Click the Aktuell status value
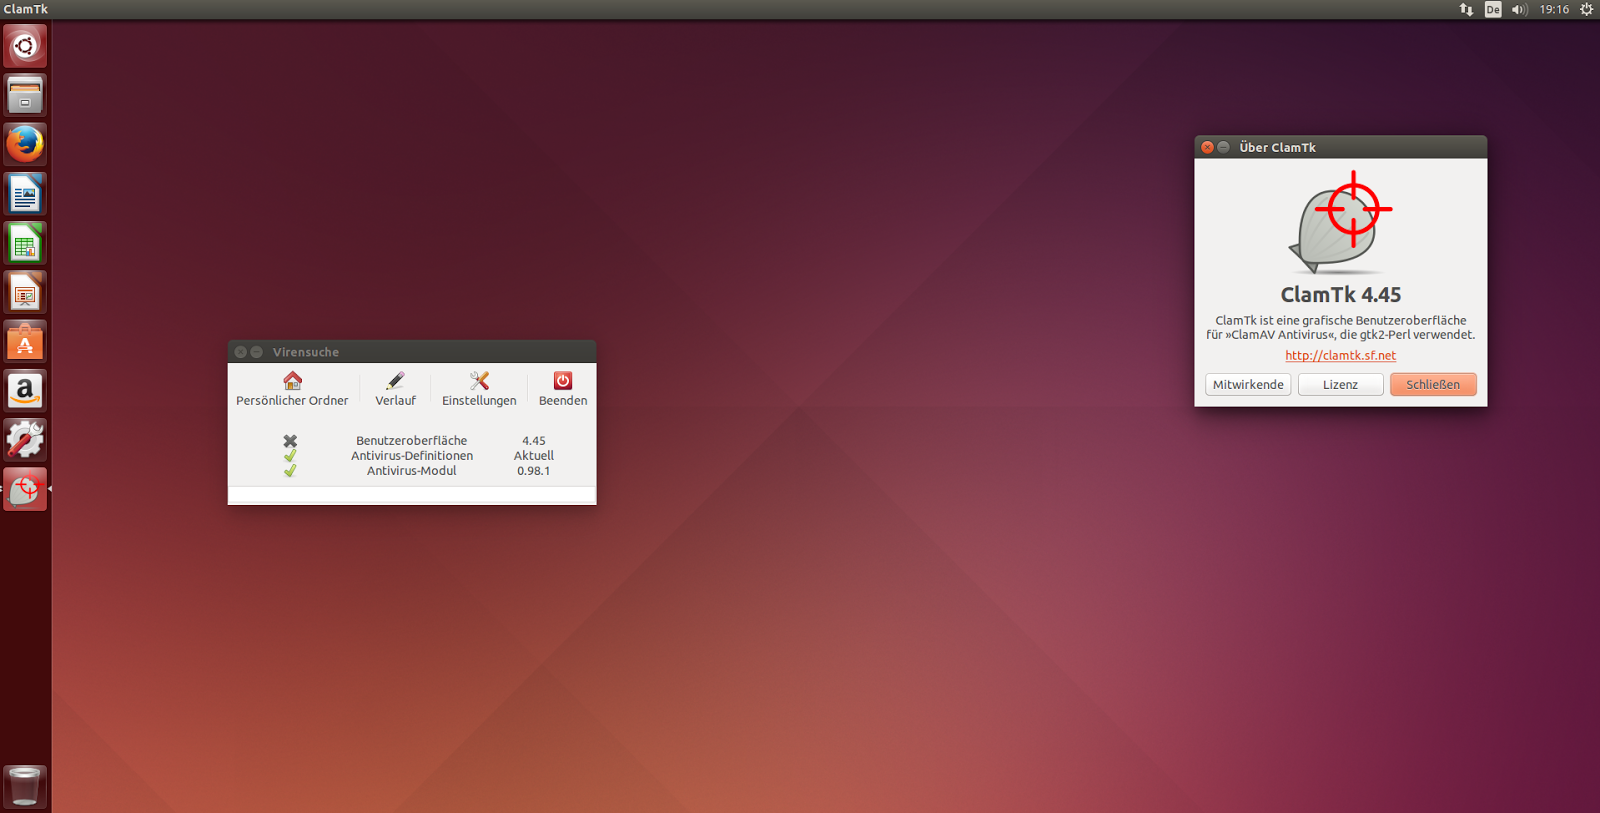This screenshot has height=813, width=1600. coord(534,456)
